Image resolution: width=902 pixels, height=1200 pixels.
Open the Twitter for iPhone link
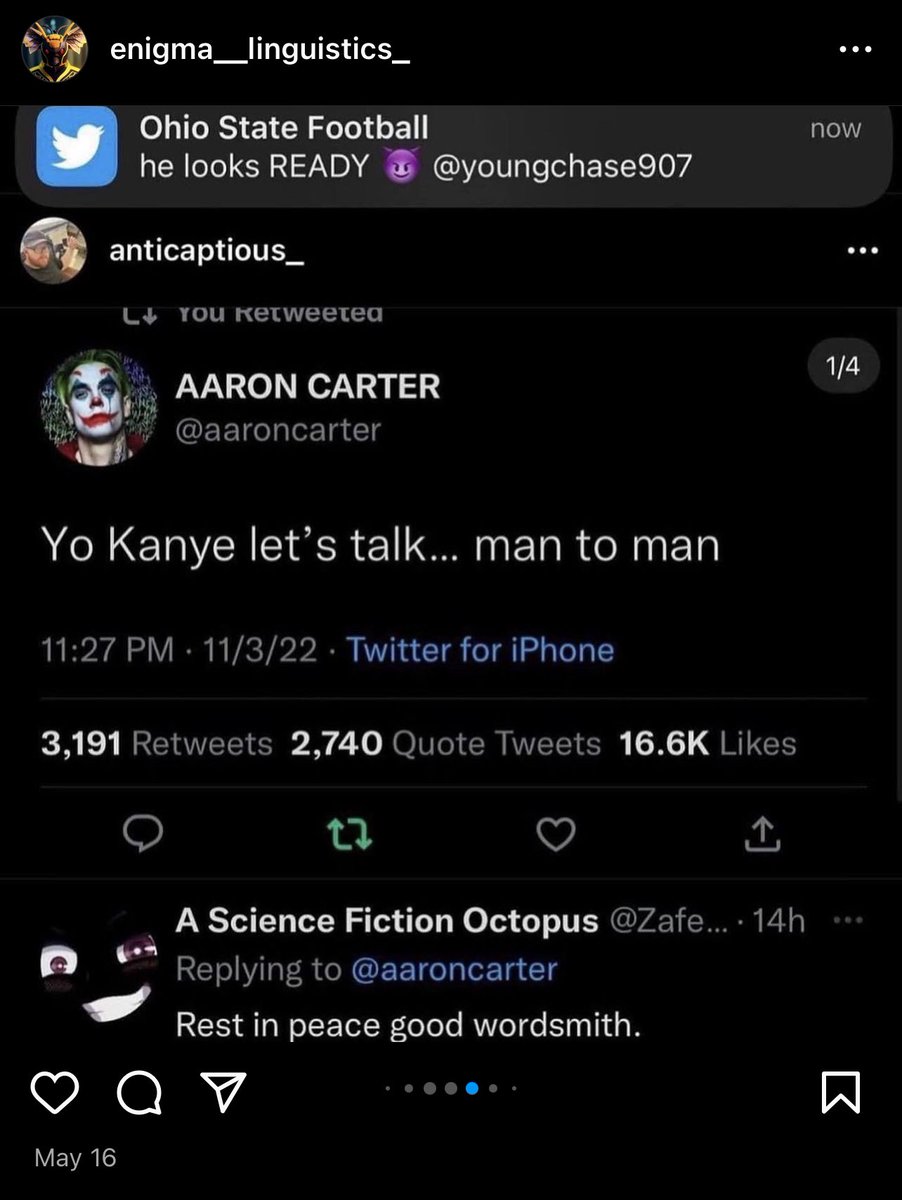(480, 651)
